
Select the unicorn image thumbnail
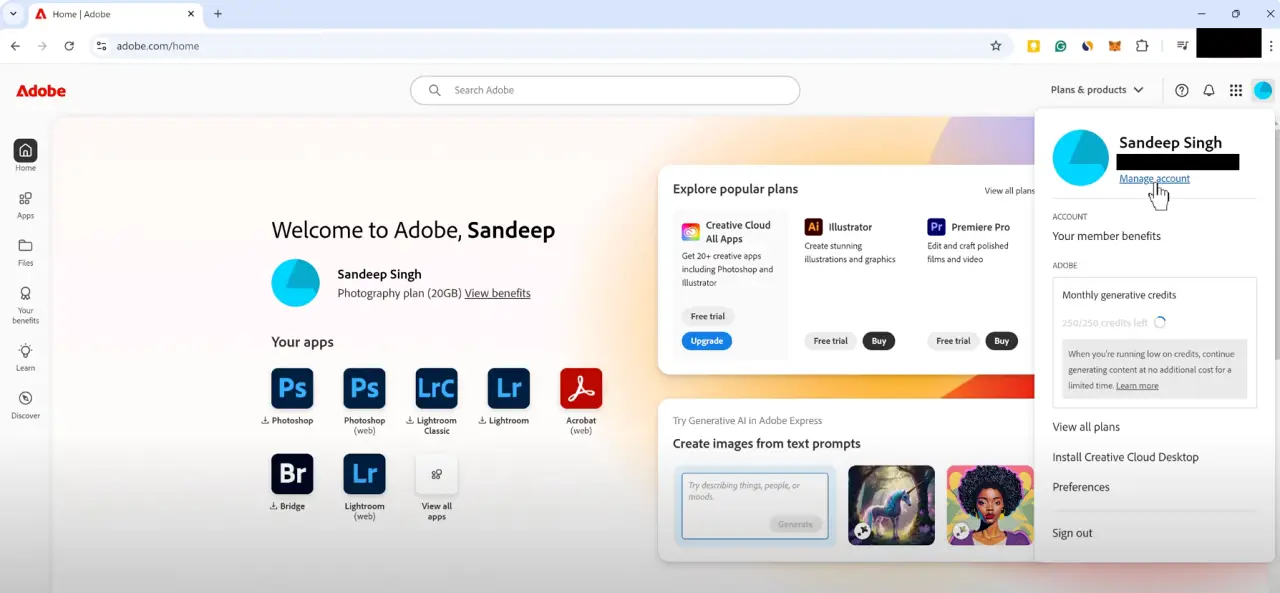pyautogui.click(x=890, y=505)
